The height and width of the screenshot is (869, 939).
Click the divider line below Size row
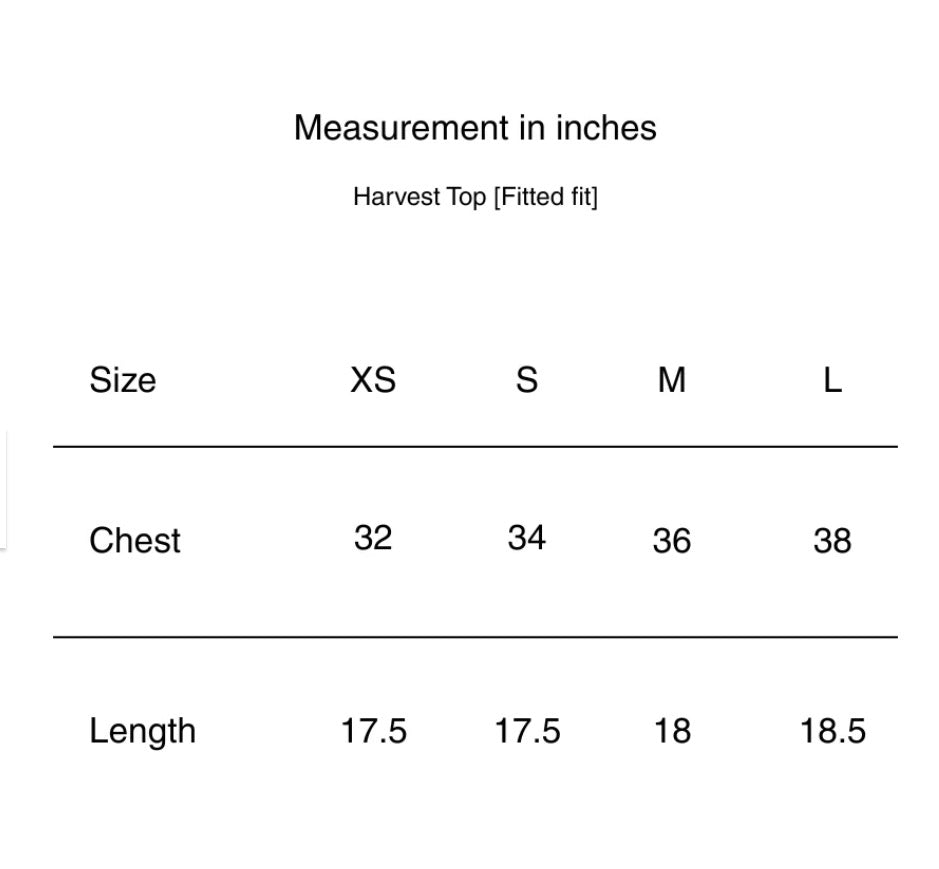pyautogui.click(x=475, y=446)
